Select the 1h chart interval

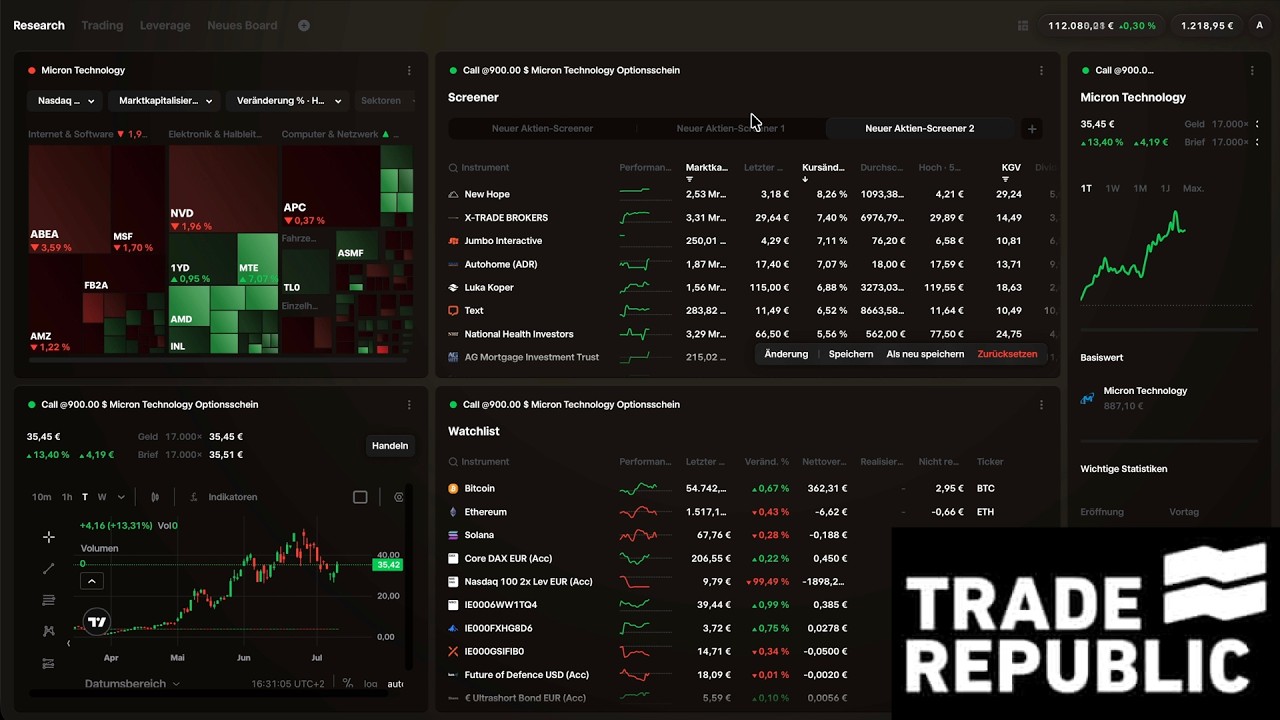67,497
